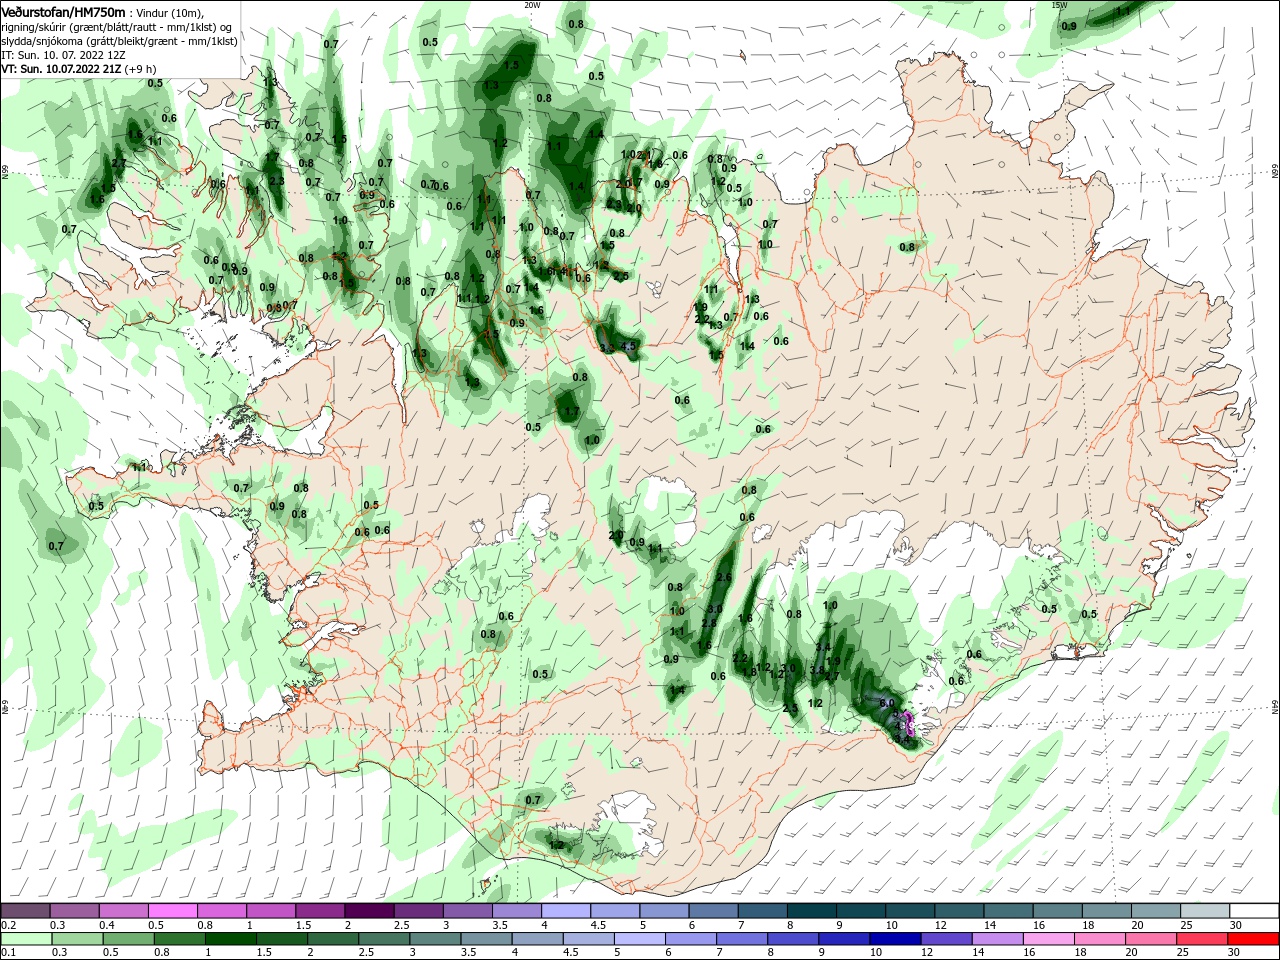
Task: Select the dark mauve swatch labeled 0.2
Action: click(25, 910)
